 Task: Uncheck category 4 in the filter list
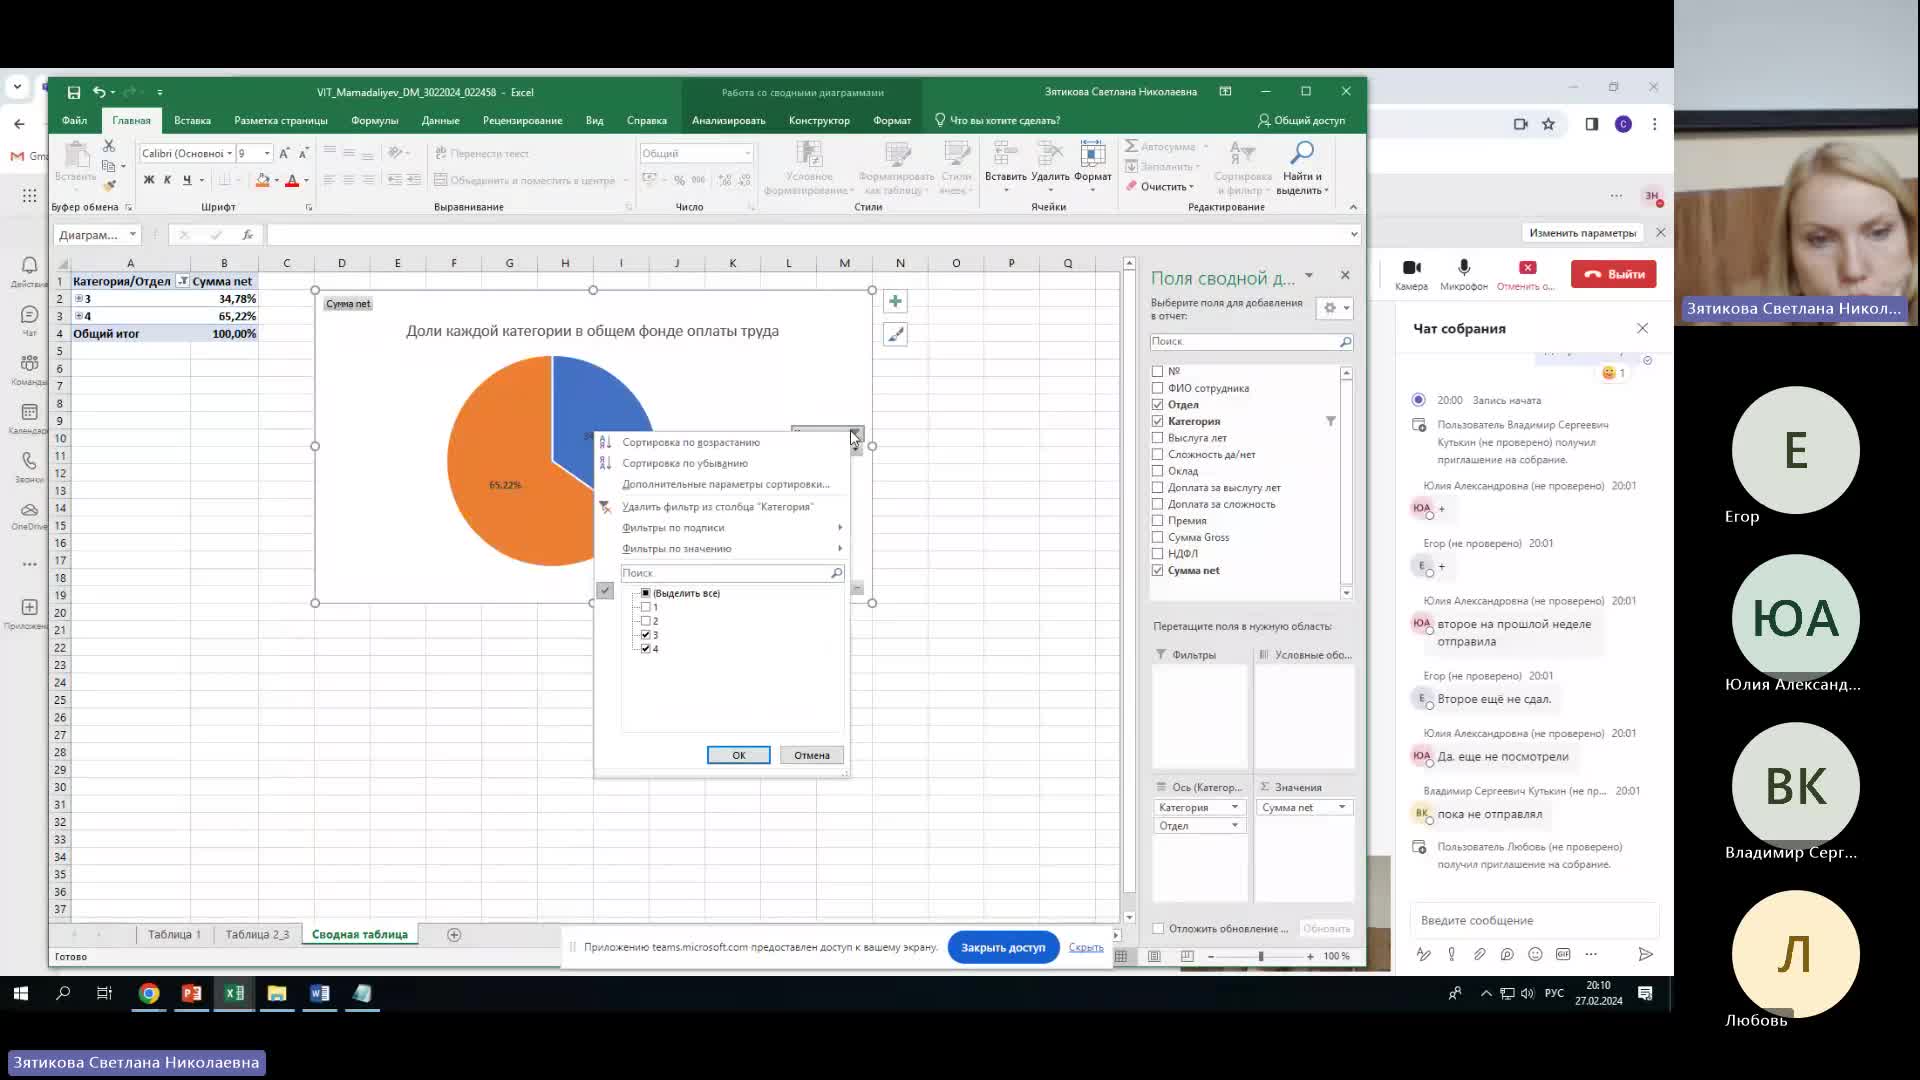[646, 649]
